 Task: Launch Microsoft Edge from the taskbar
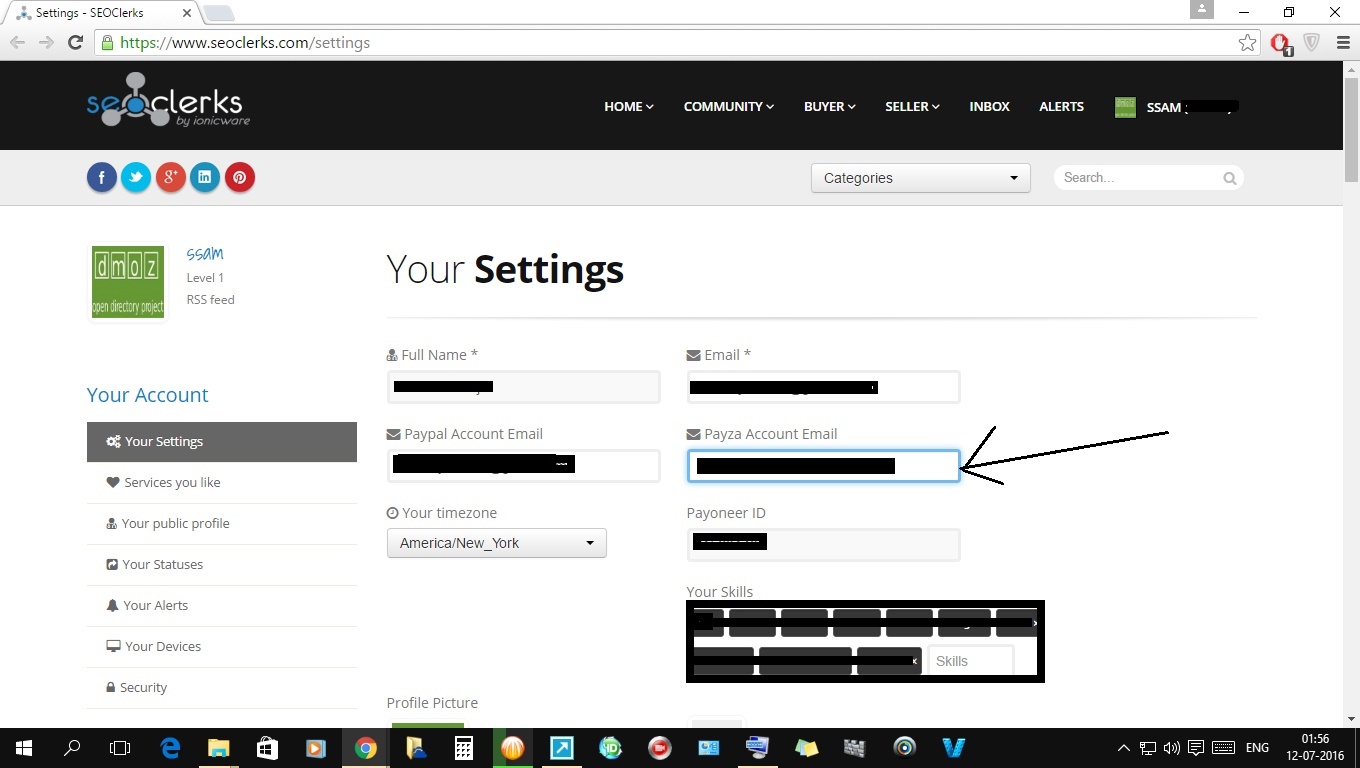tap(170, 747)
